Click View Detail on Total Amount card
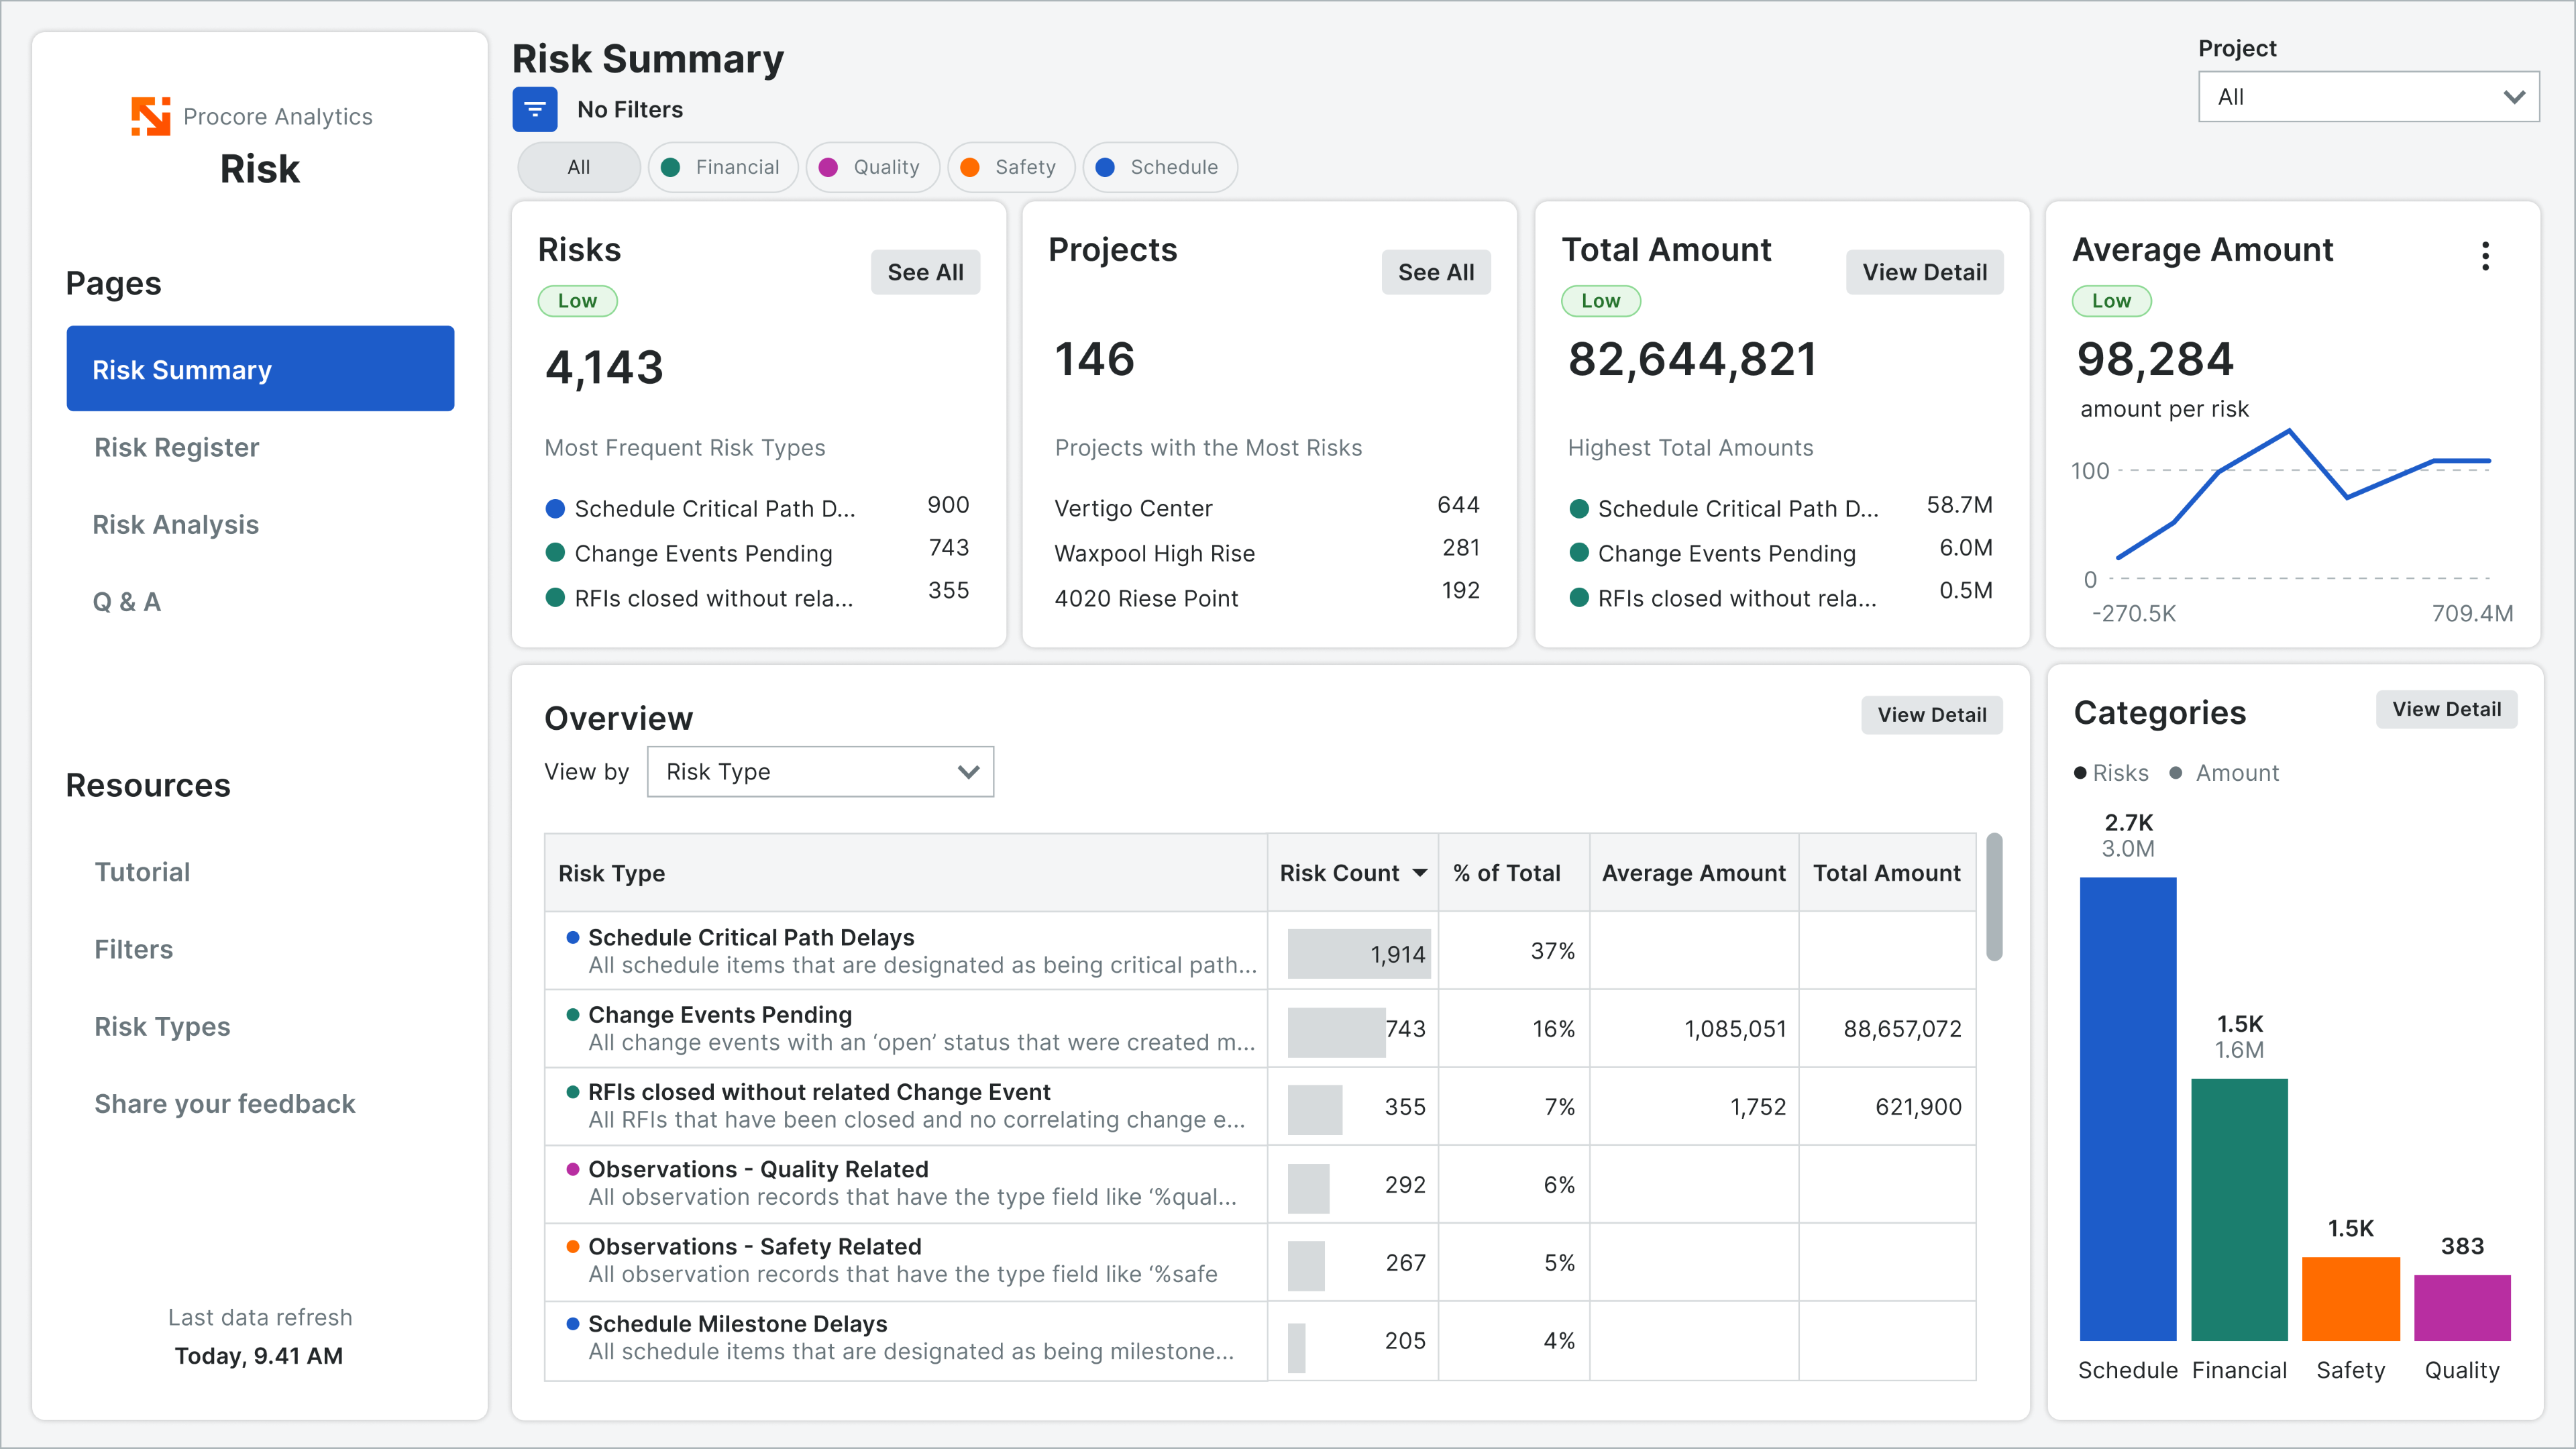The width and height of the screenshot is (2576, 1449). (1924, 272)
